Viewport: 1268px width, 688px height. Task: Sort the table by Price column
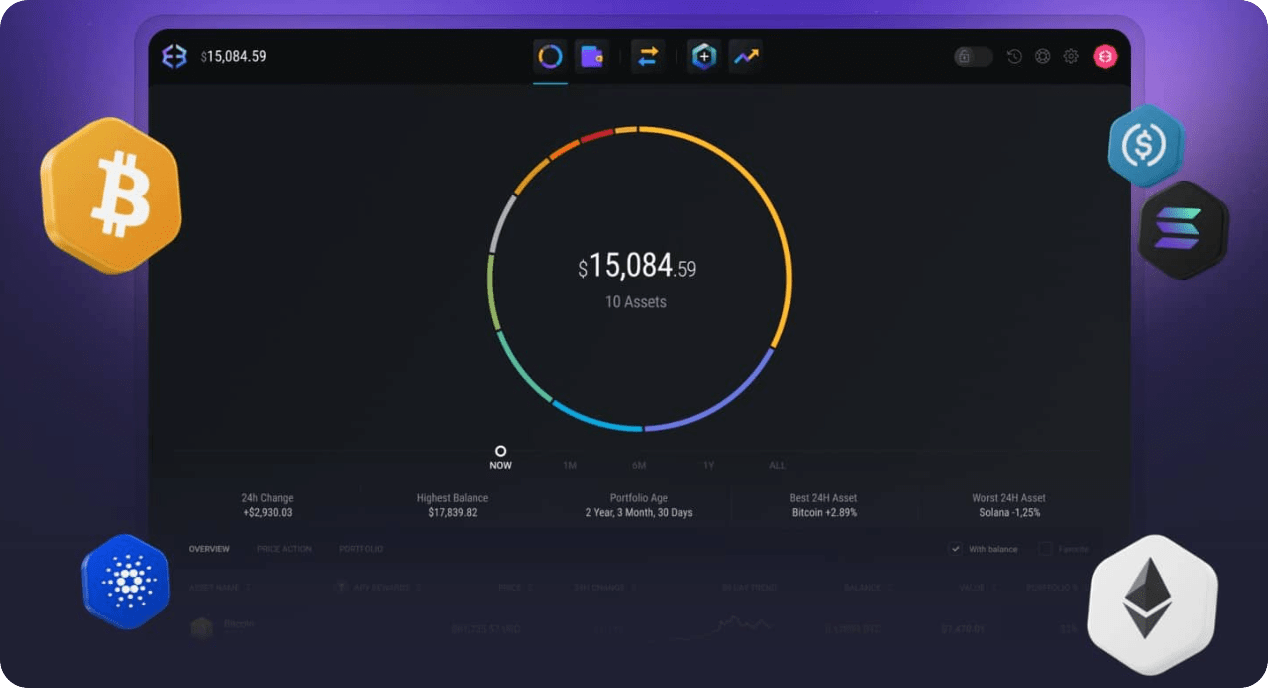[507, 588]
